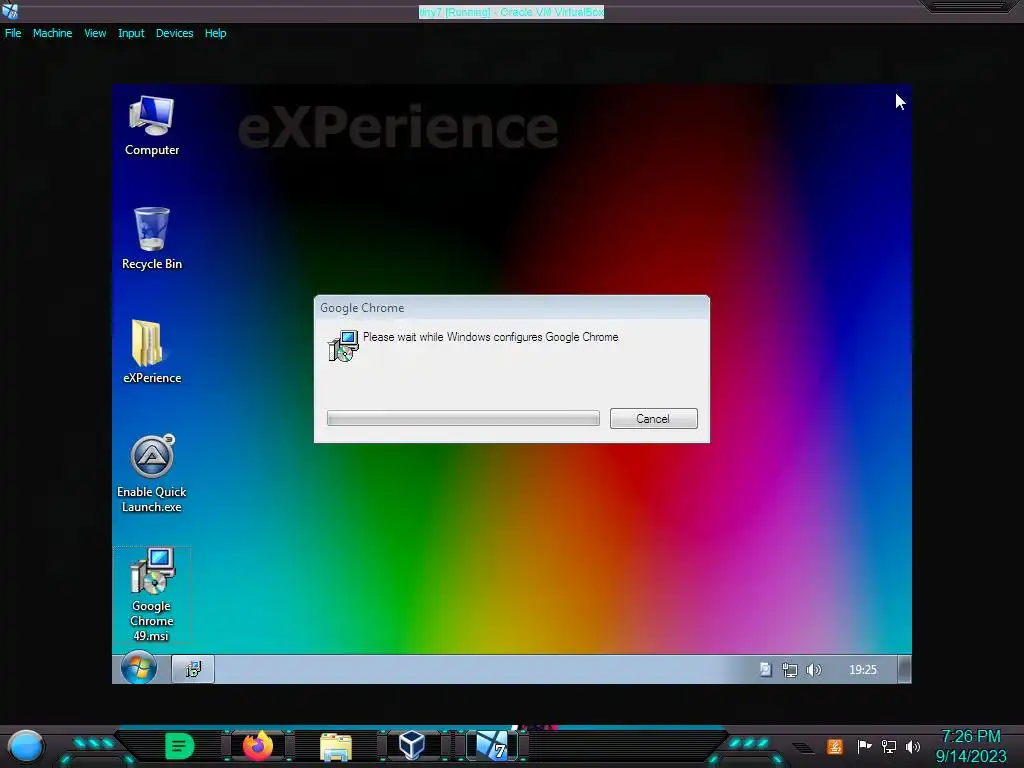Screen dimensions: 1024x768
Task: Open VirtualBox Help menu
Action: click(215, 33)
